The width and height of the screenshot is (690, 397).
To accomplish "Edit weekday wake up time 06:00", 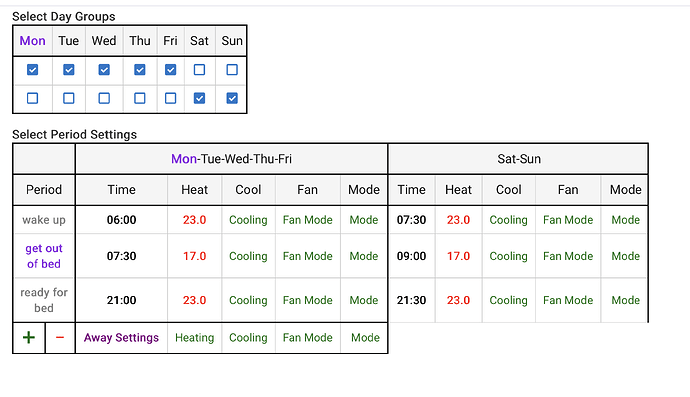I will click(121, 220).
